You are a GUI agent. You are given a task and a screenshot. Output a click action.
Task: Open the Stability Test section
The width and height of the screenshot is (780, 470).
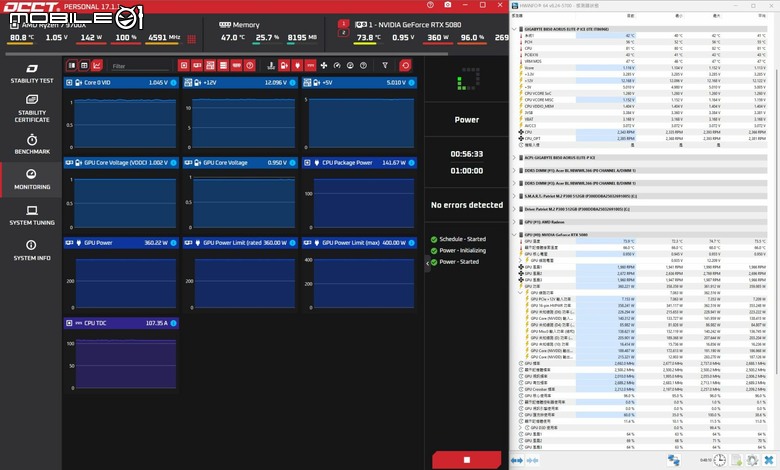coord(32,73)
